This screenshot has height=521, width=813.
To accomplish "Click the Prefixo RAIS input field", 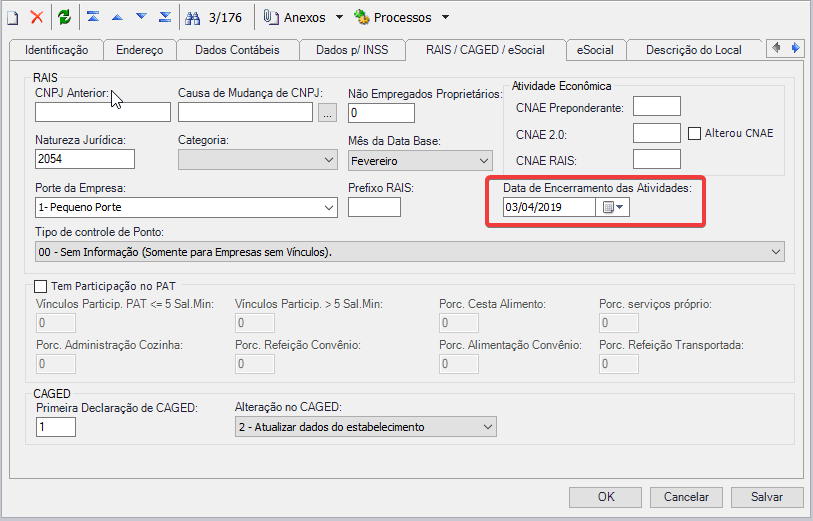I will pos(374,207).
